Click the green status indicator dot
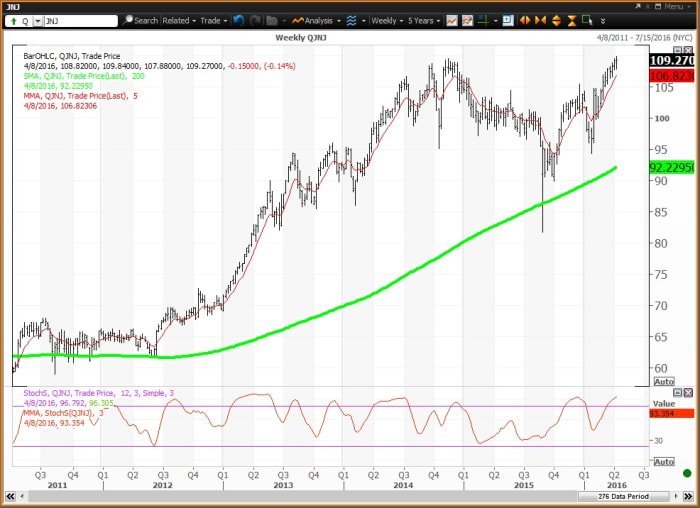Screen dimensions: 700x508 pyautogui.click(x=687, y=472)
